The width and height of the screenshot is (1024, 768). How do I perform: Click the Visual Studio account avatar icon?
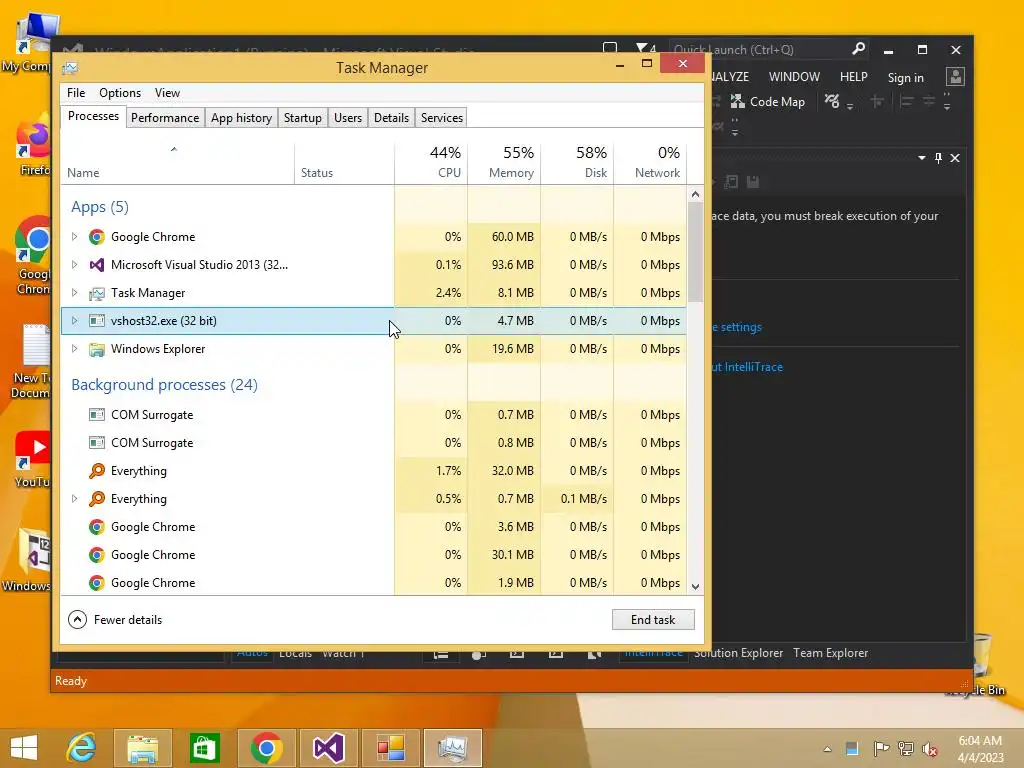click(x=955, y=77)
